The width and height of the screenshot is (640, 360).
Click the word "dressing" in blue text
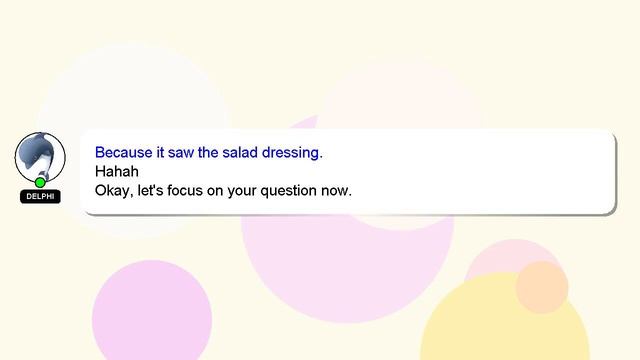click(292, 152)
